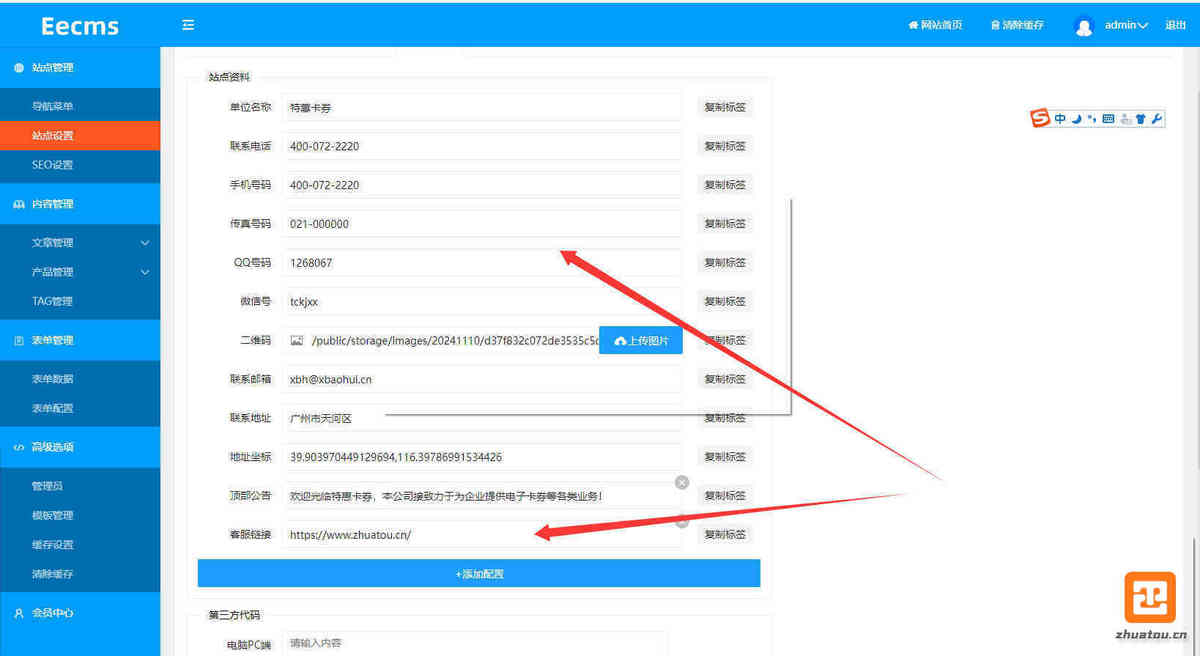Toggle the Sogou moon icon

click(x=1076, y=119)
